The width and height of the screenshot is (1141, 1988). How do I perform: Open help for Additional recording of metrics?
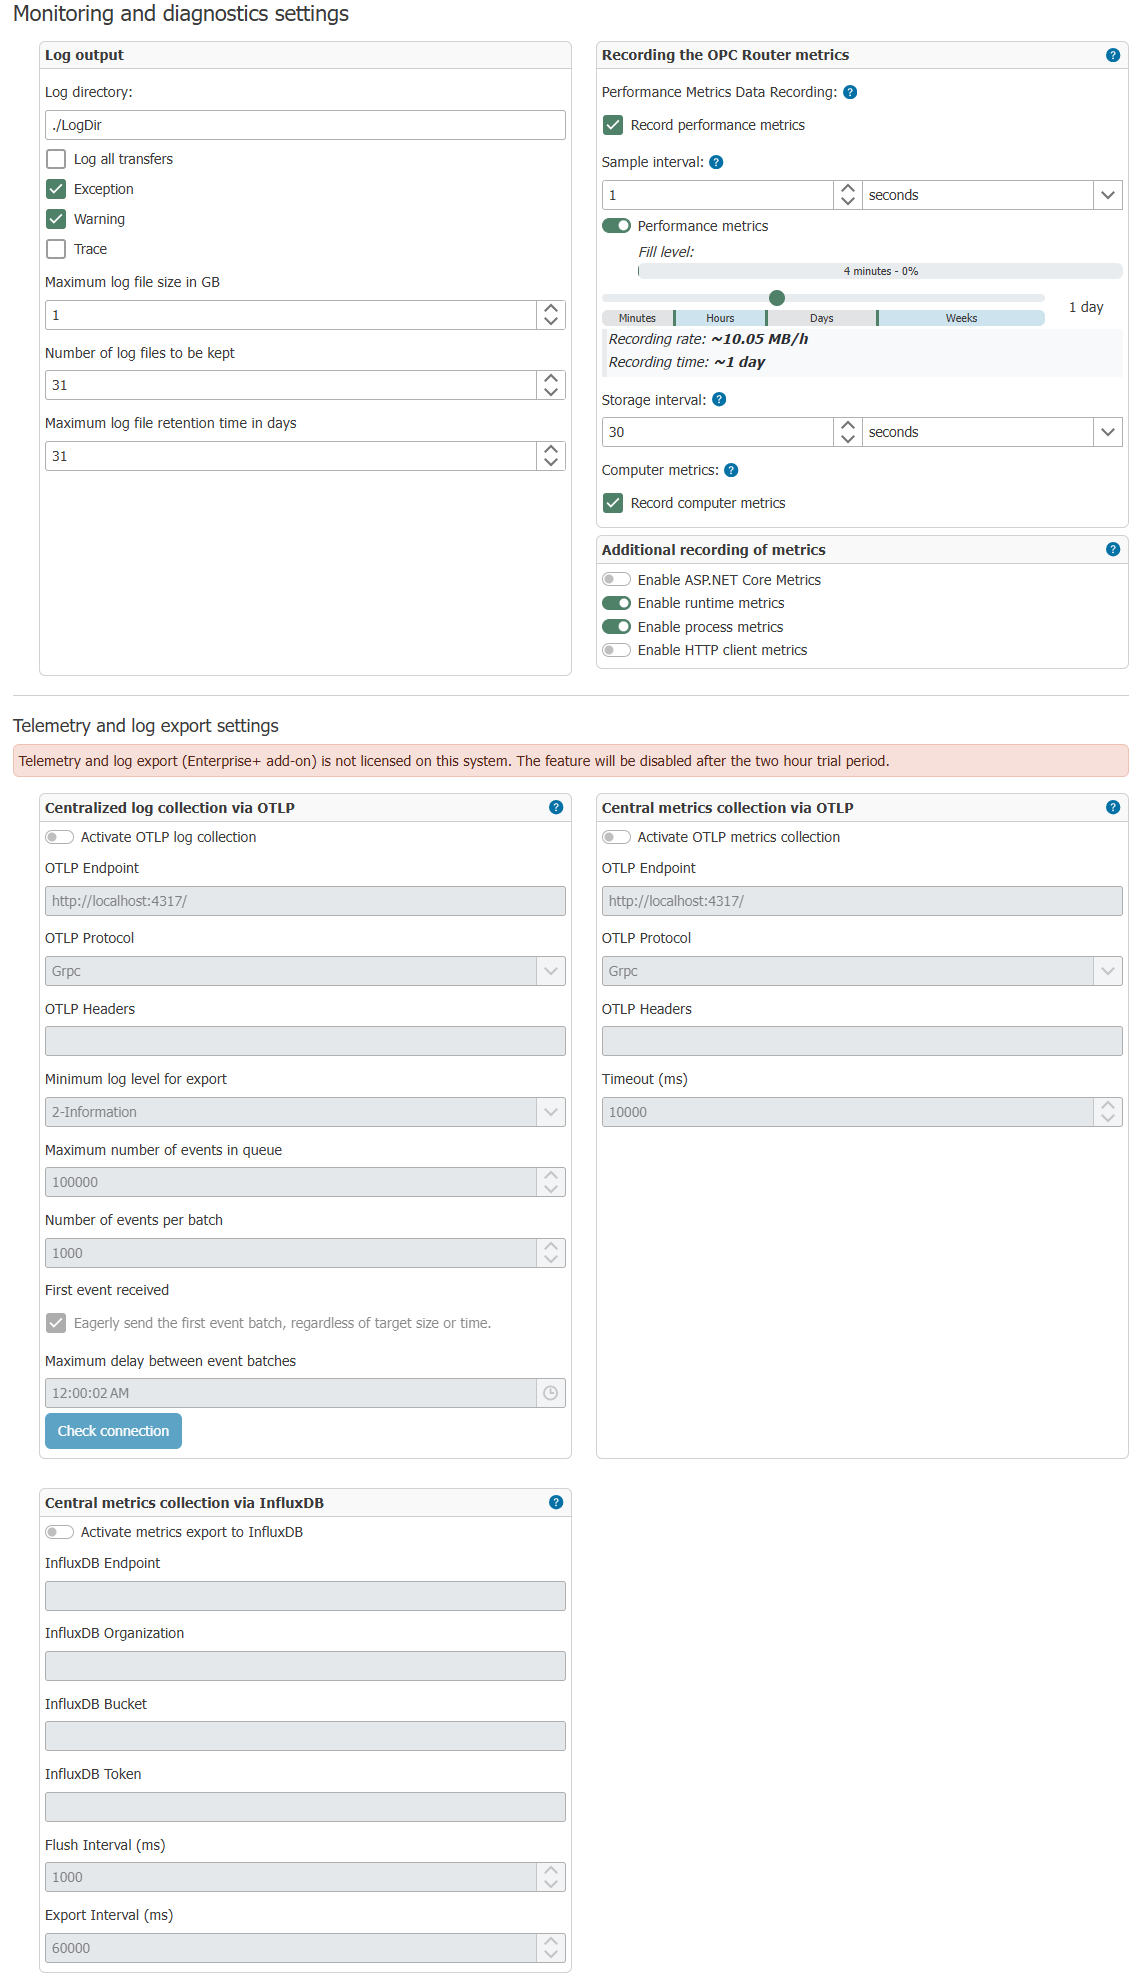click(1112, 549)
